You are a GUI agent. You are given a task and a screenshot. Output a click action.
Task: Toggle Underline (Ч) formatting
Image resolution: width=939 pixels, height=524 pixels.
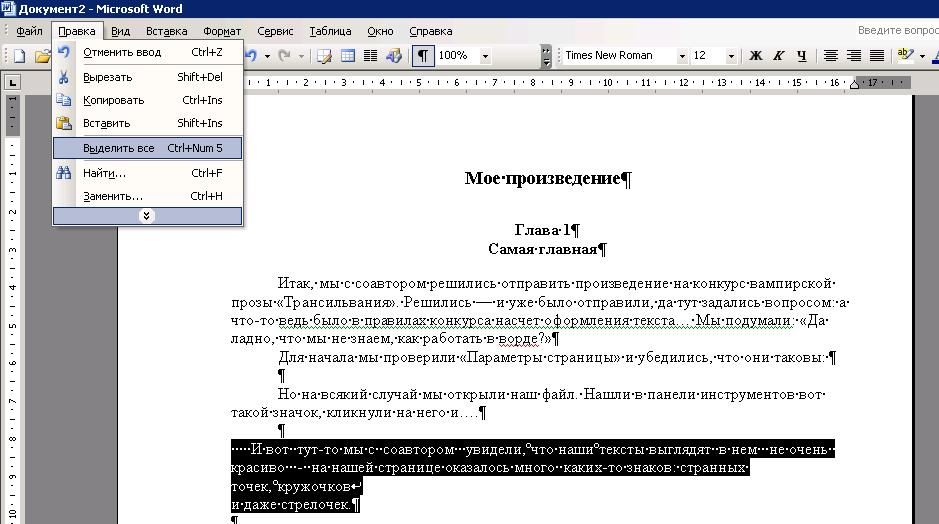click(x=801, y=56)
